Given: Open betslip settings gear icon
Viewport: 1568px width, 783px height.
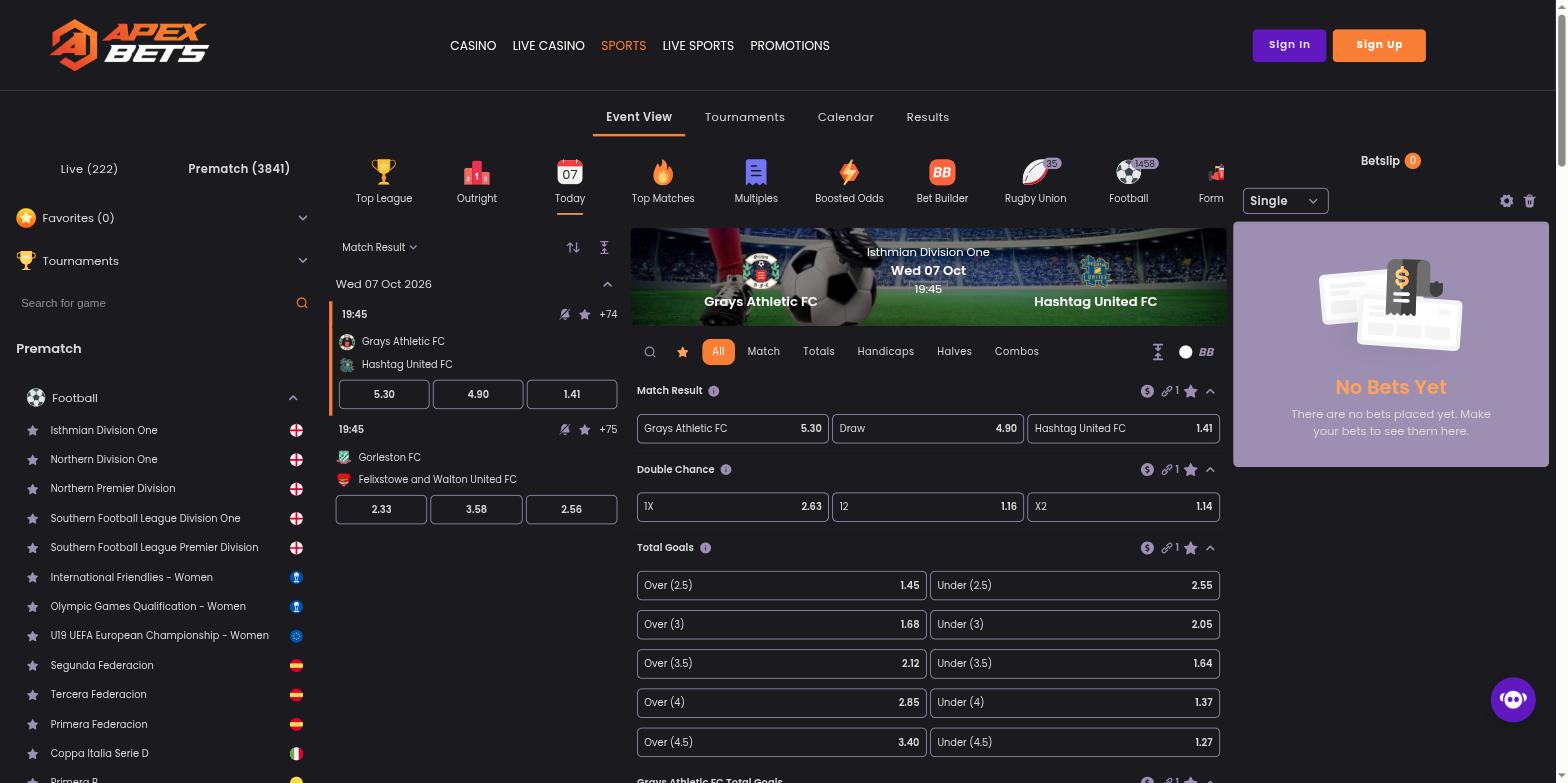Looking at the screenshot, I should (1507, 201).
